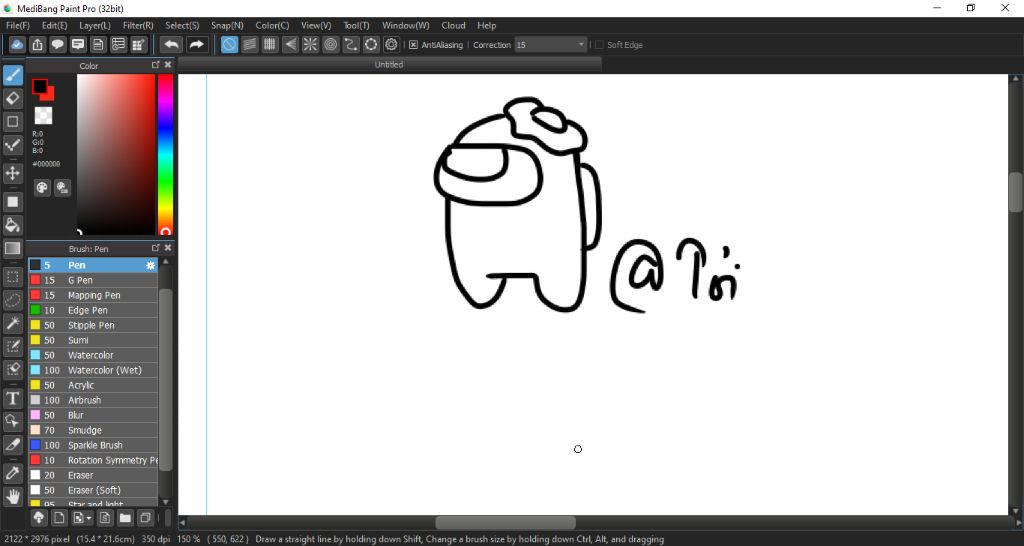1024x546 pixels.
Task: Click the canvas vertical scrollbar thumb
Action: (x=1016, y=192)
